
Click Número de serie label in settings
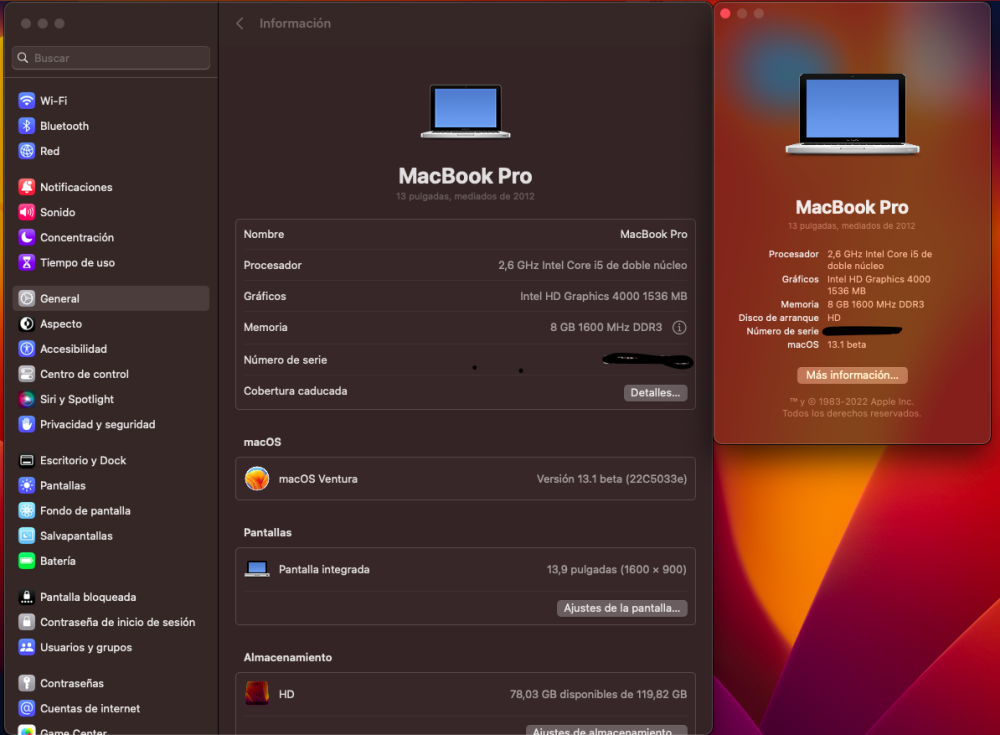(x=285, y=360)
